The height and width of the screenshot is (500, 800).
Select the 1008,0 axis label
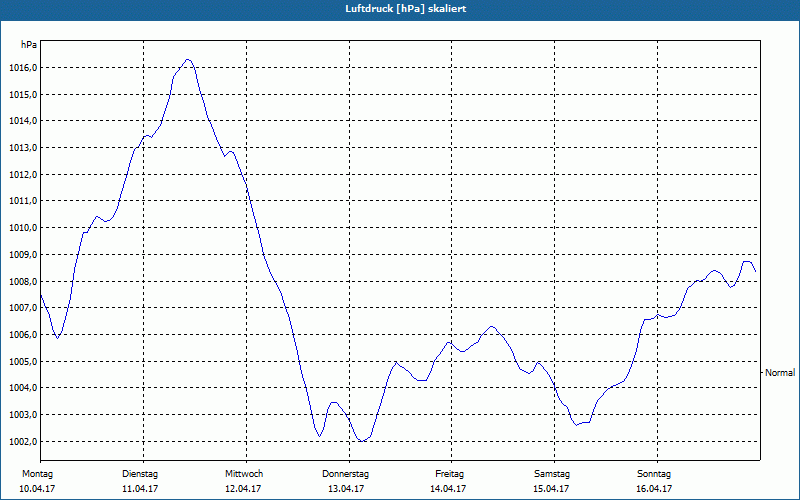click(x=21, y=282)
